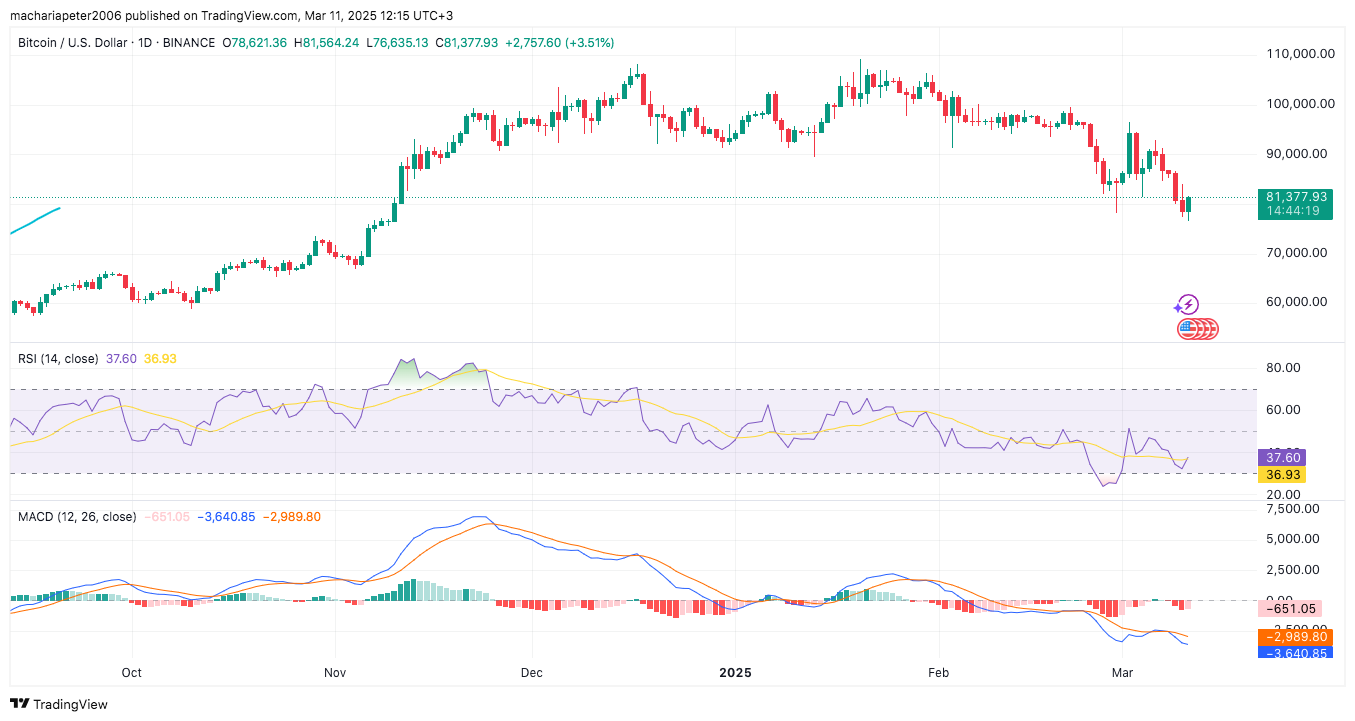Click the open value O78,621.36

click(x=254, y=43)
